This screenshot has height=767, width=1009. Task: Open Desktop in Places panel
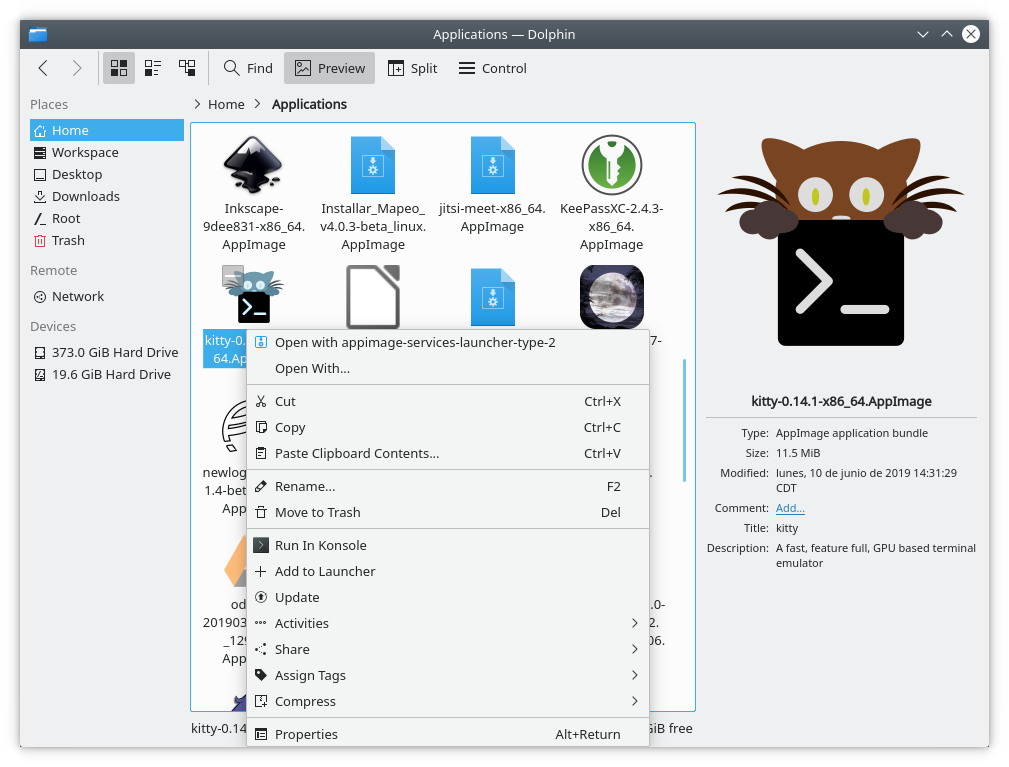pyautogui.click(x=107, y=174)
